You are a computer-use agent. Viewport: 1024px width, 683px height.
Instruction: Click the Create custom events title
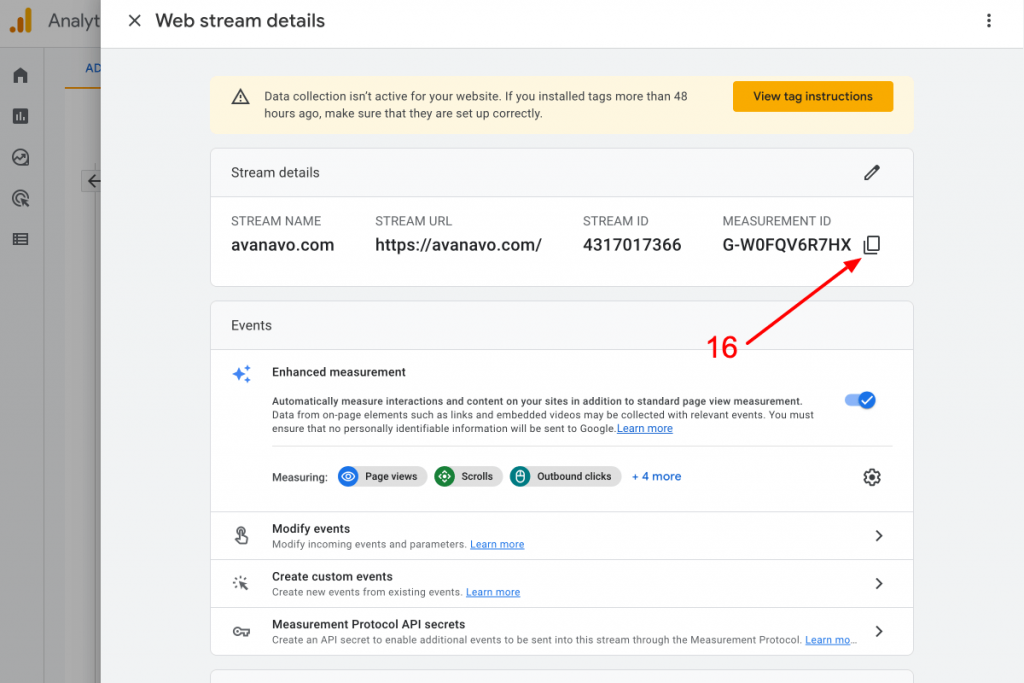point(332,577)
